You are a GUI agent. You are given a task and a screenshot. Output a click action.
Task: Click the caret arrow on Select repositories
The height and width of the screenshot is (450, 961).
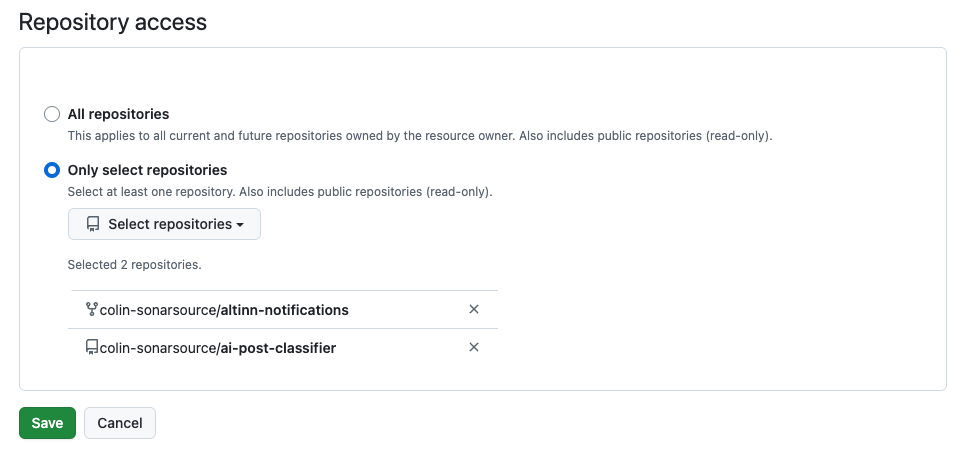click(x=240, y=225)
